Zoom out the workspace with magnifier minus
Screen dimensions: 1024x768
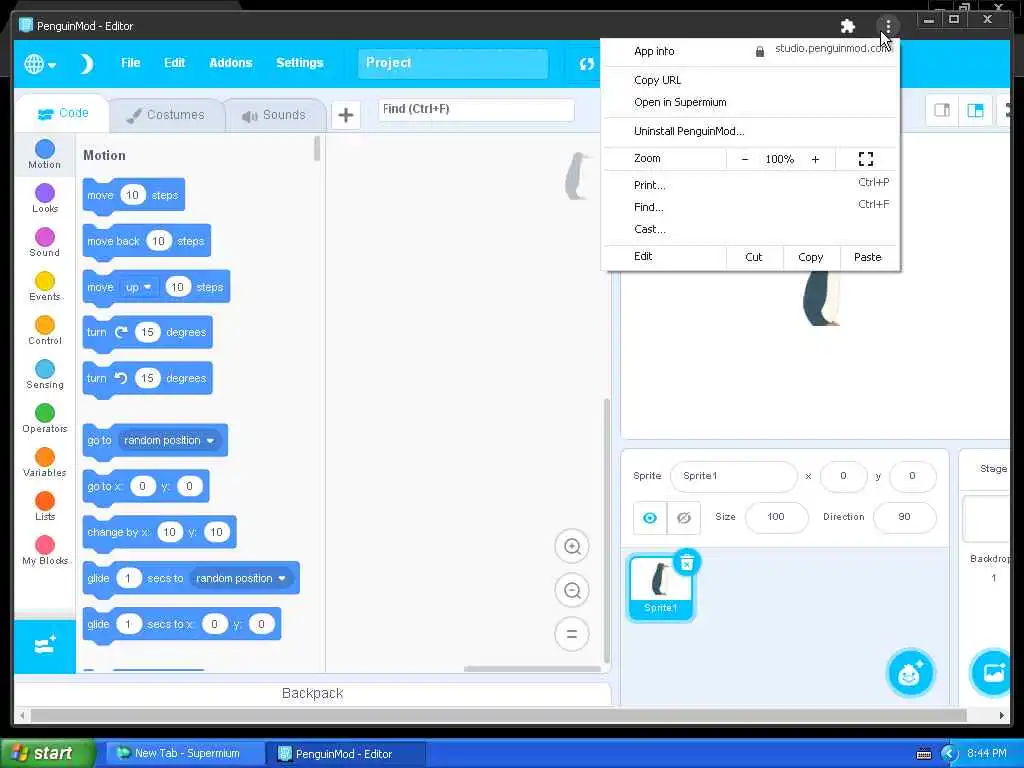click(x=572, y=590)
